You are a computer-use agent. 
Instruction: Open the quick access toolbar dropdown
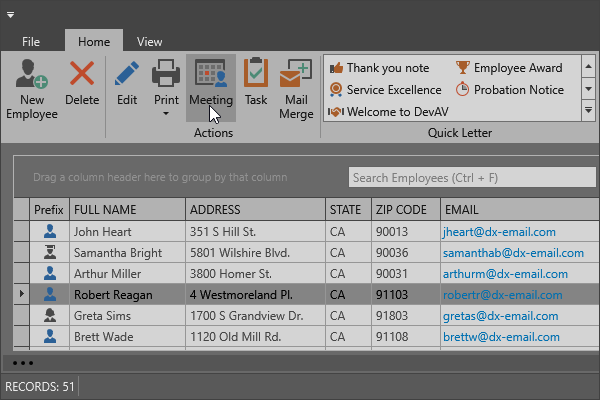point(11,14)
